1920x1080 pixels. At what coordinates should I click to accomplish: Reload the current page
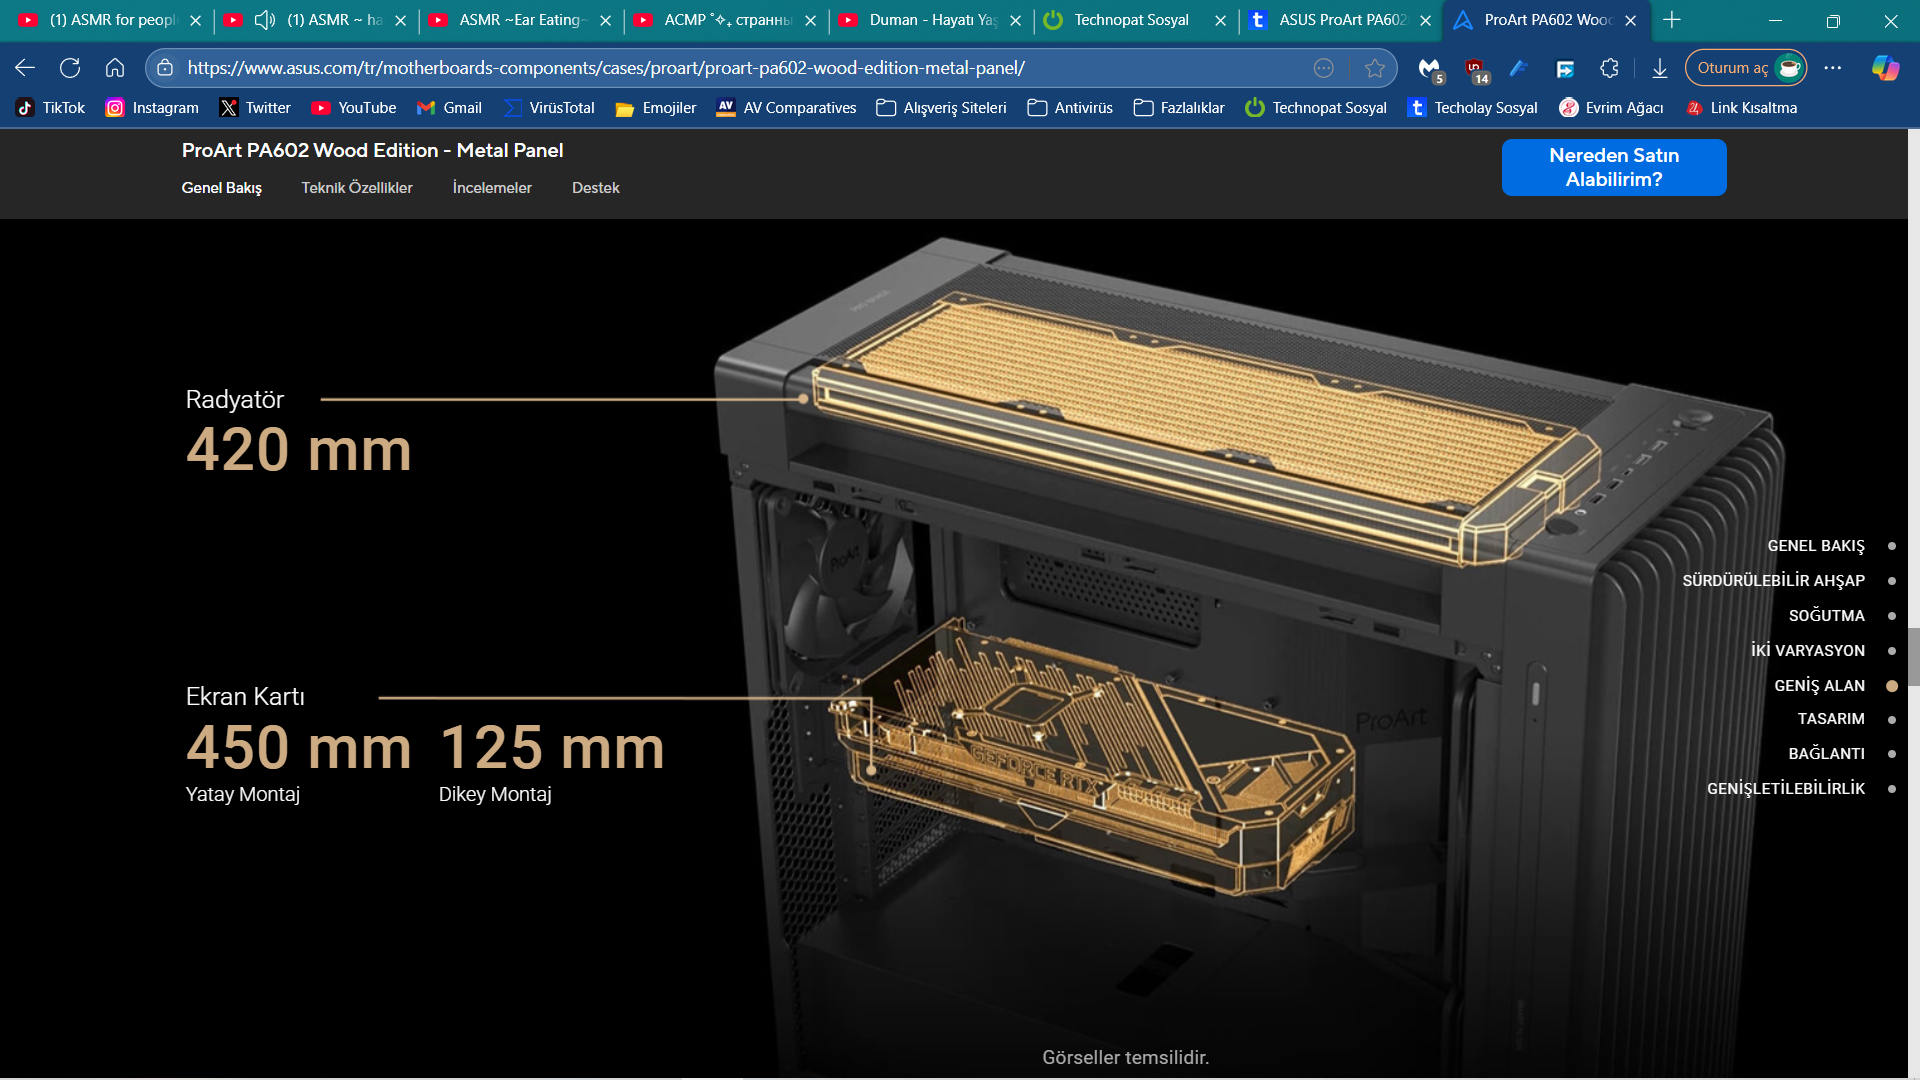click(x=70, y=68)
